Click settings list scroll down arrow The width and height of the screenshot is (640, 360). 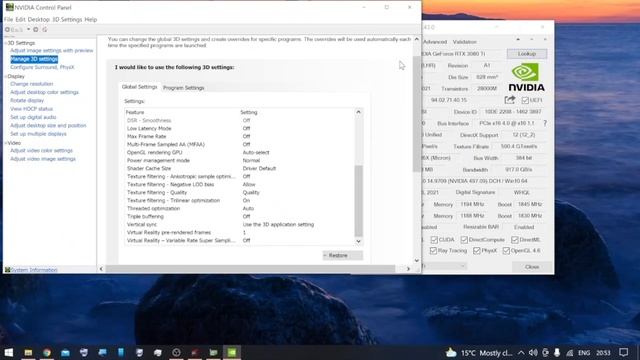358,241
